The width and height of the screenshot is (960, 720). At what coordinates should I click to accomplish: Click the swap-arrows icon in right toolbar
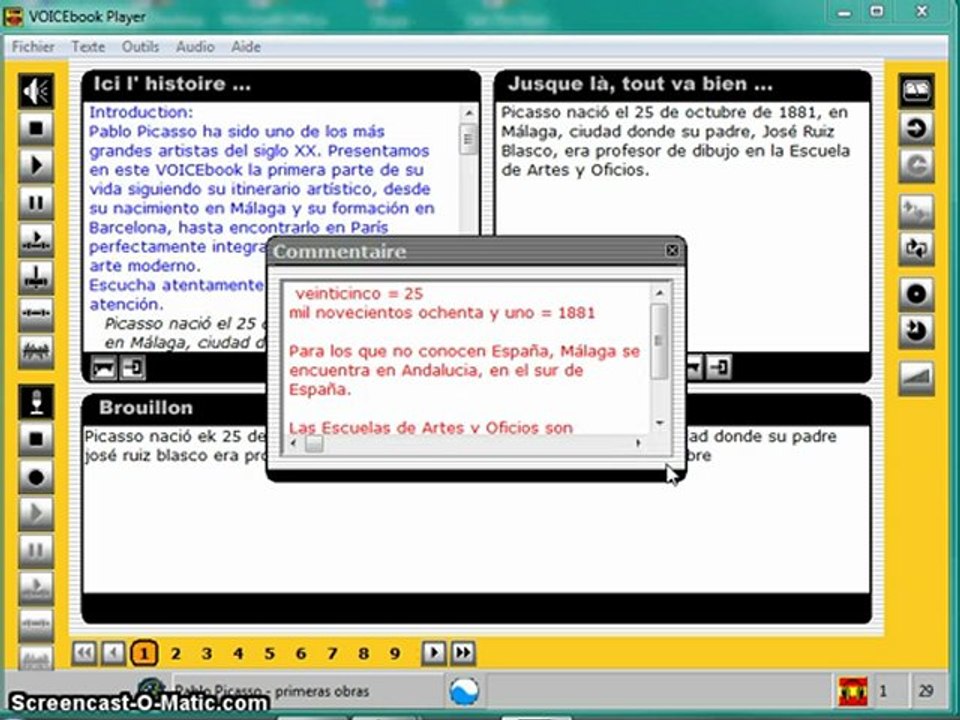917,249
